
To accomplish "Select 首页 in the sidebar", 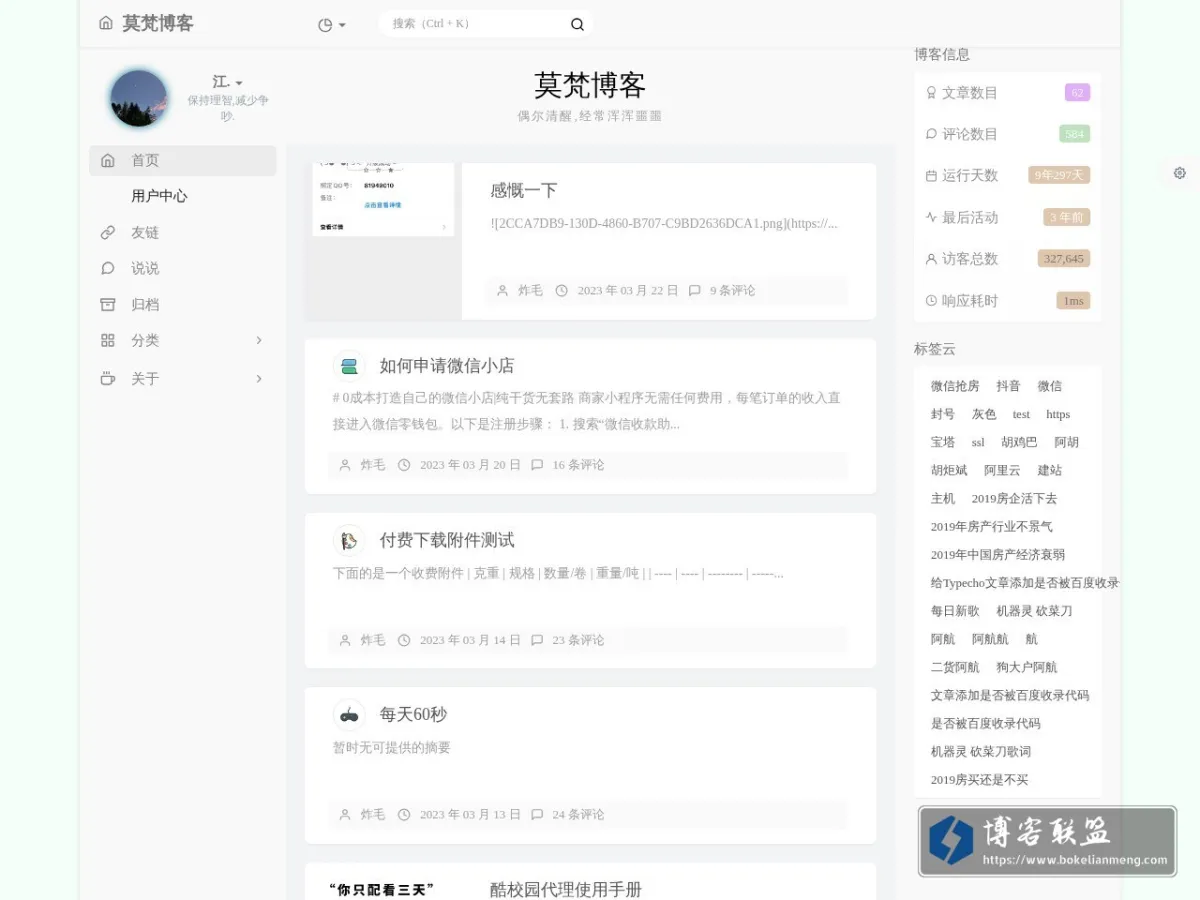I will (183, 160).
